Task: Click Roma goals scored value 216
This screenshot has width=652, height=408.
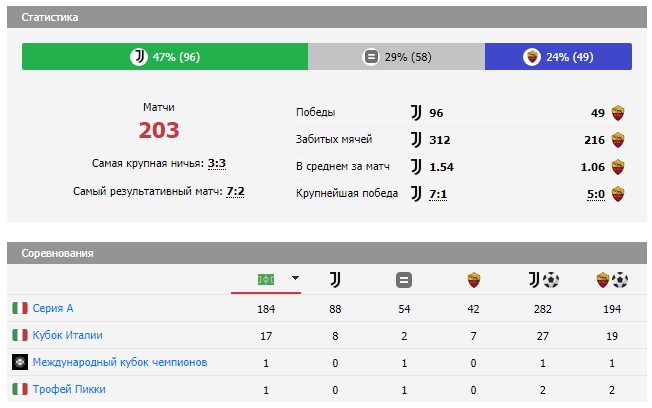Action: tap(595, 140)
